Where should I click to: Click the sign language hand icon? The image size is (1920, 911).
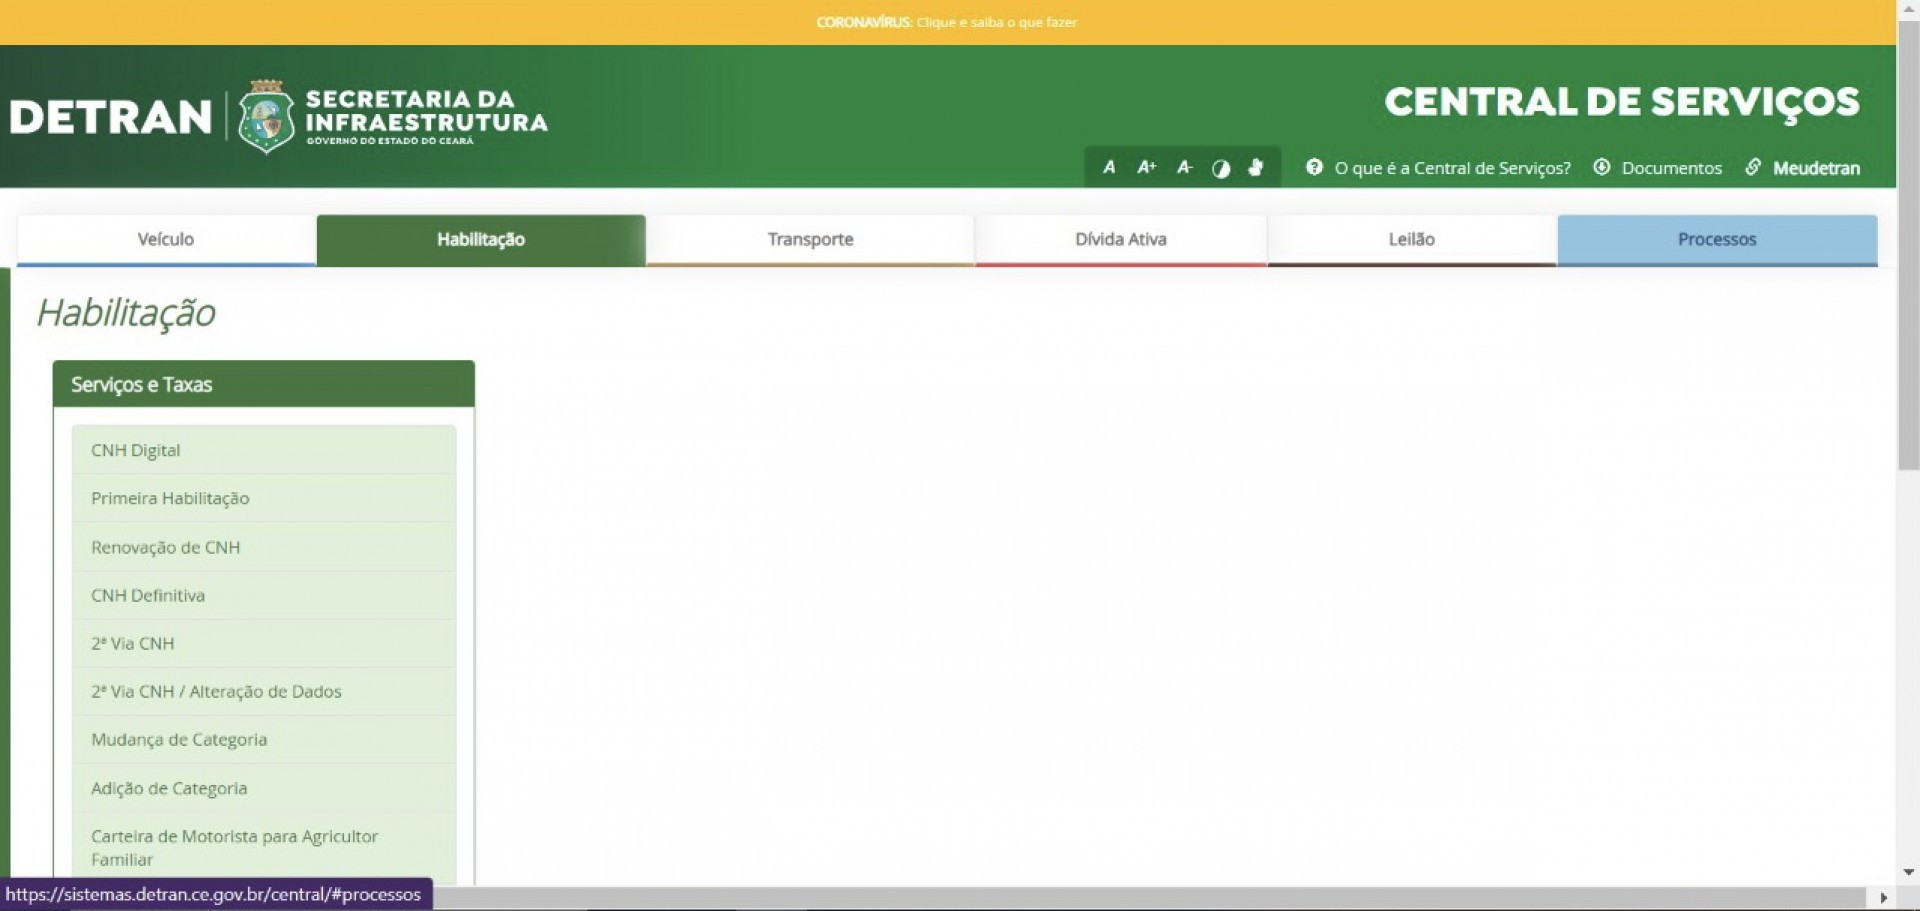pos(1256,168)
